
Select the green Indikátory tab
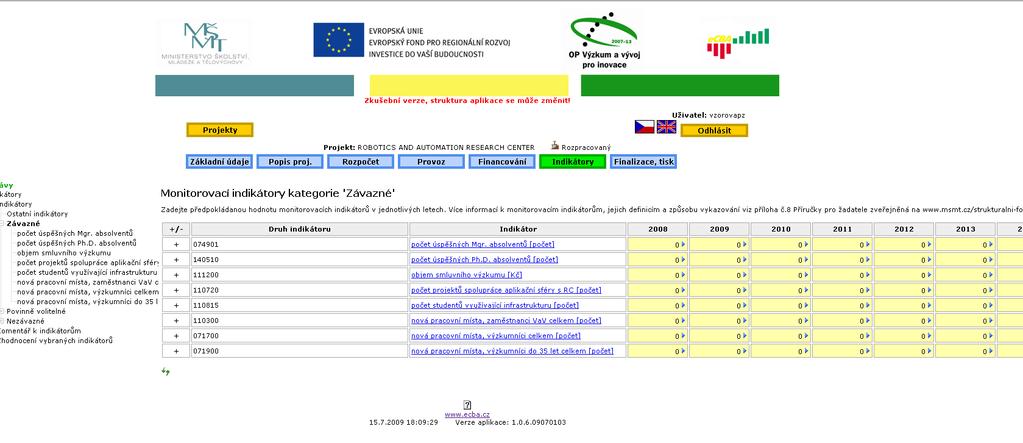(x=572, y=162)
